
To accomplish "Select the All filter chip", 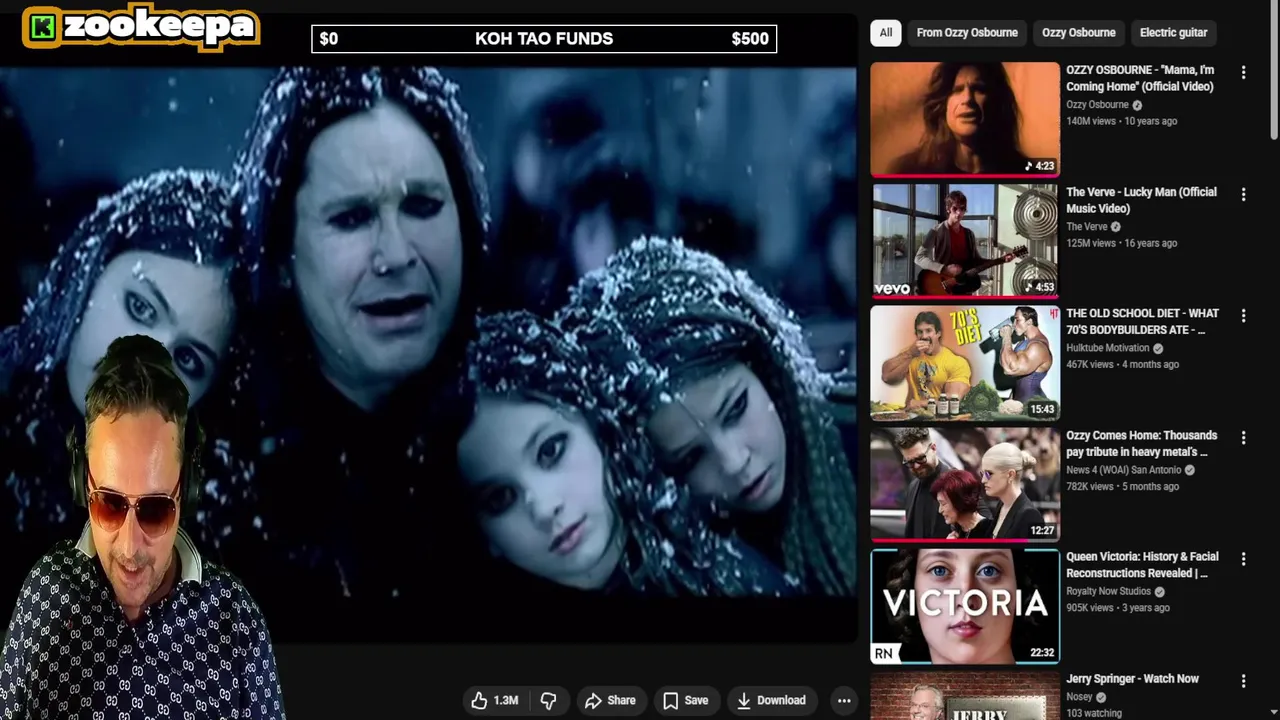I will click(x=886, y=32).
